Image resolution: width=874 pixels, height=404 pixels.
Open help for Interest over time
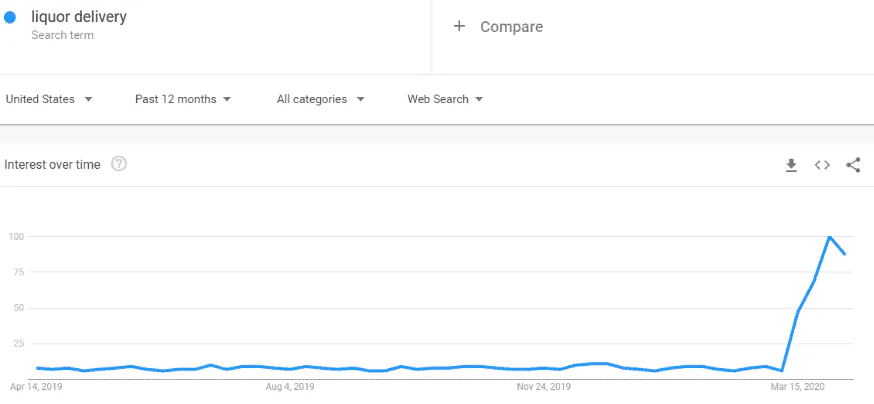click(119, 164)
